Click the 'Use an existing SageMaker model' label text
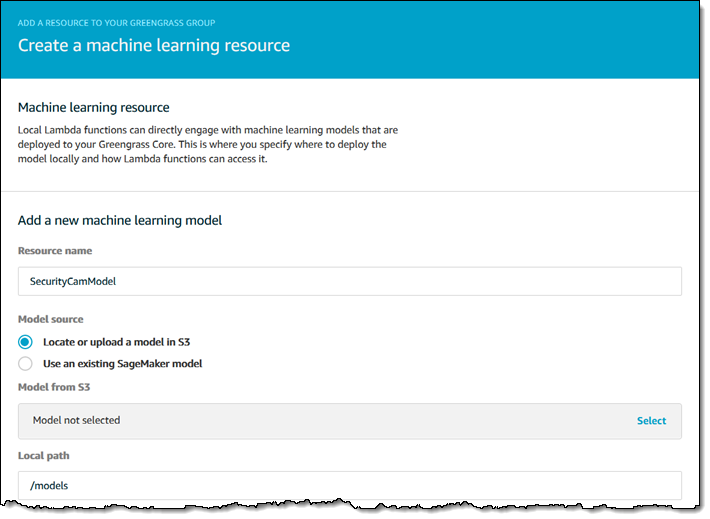This screenshot has width=710, height=519. (123, 364)
